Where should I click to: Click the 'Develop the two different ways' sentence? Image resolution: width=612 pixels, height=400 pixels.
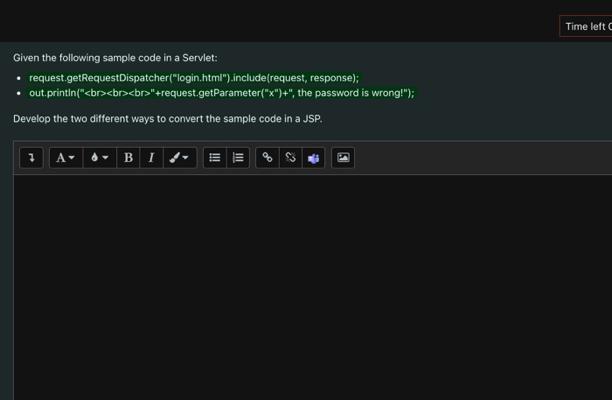tap(168, 119)
